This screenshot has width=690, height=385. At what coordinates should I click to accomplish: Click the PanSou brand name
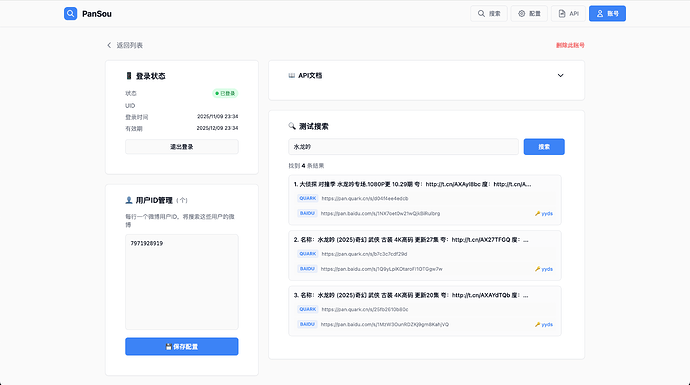pyautogui.click(x=97, y=14)
